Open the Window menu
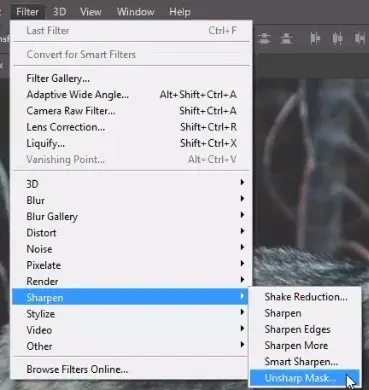 pos(136,12)
